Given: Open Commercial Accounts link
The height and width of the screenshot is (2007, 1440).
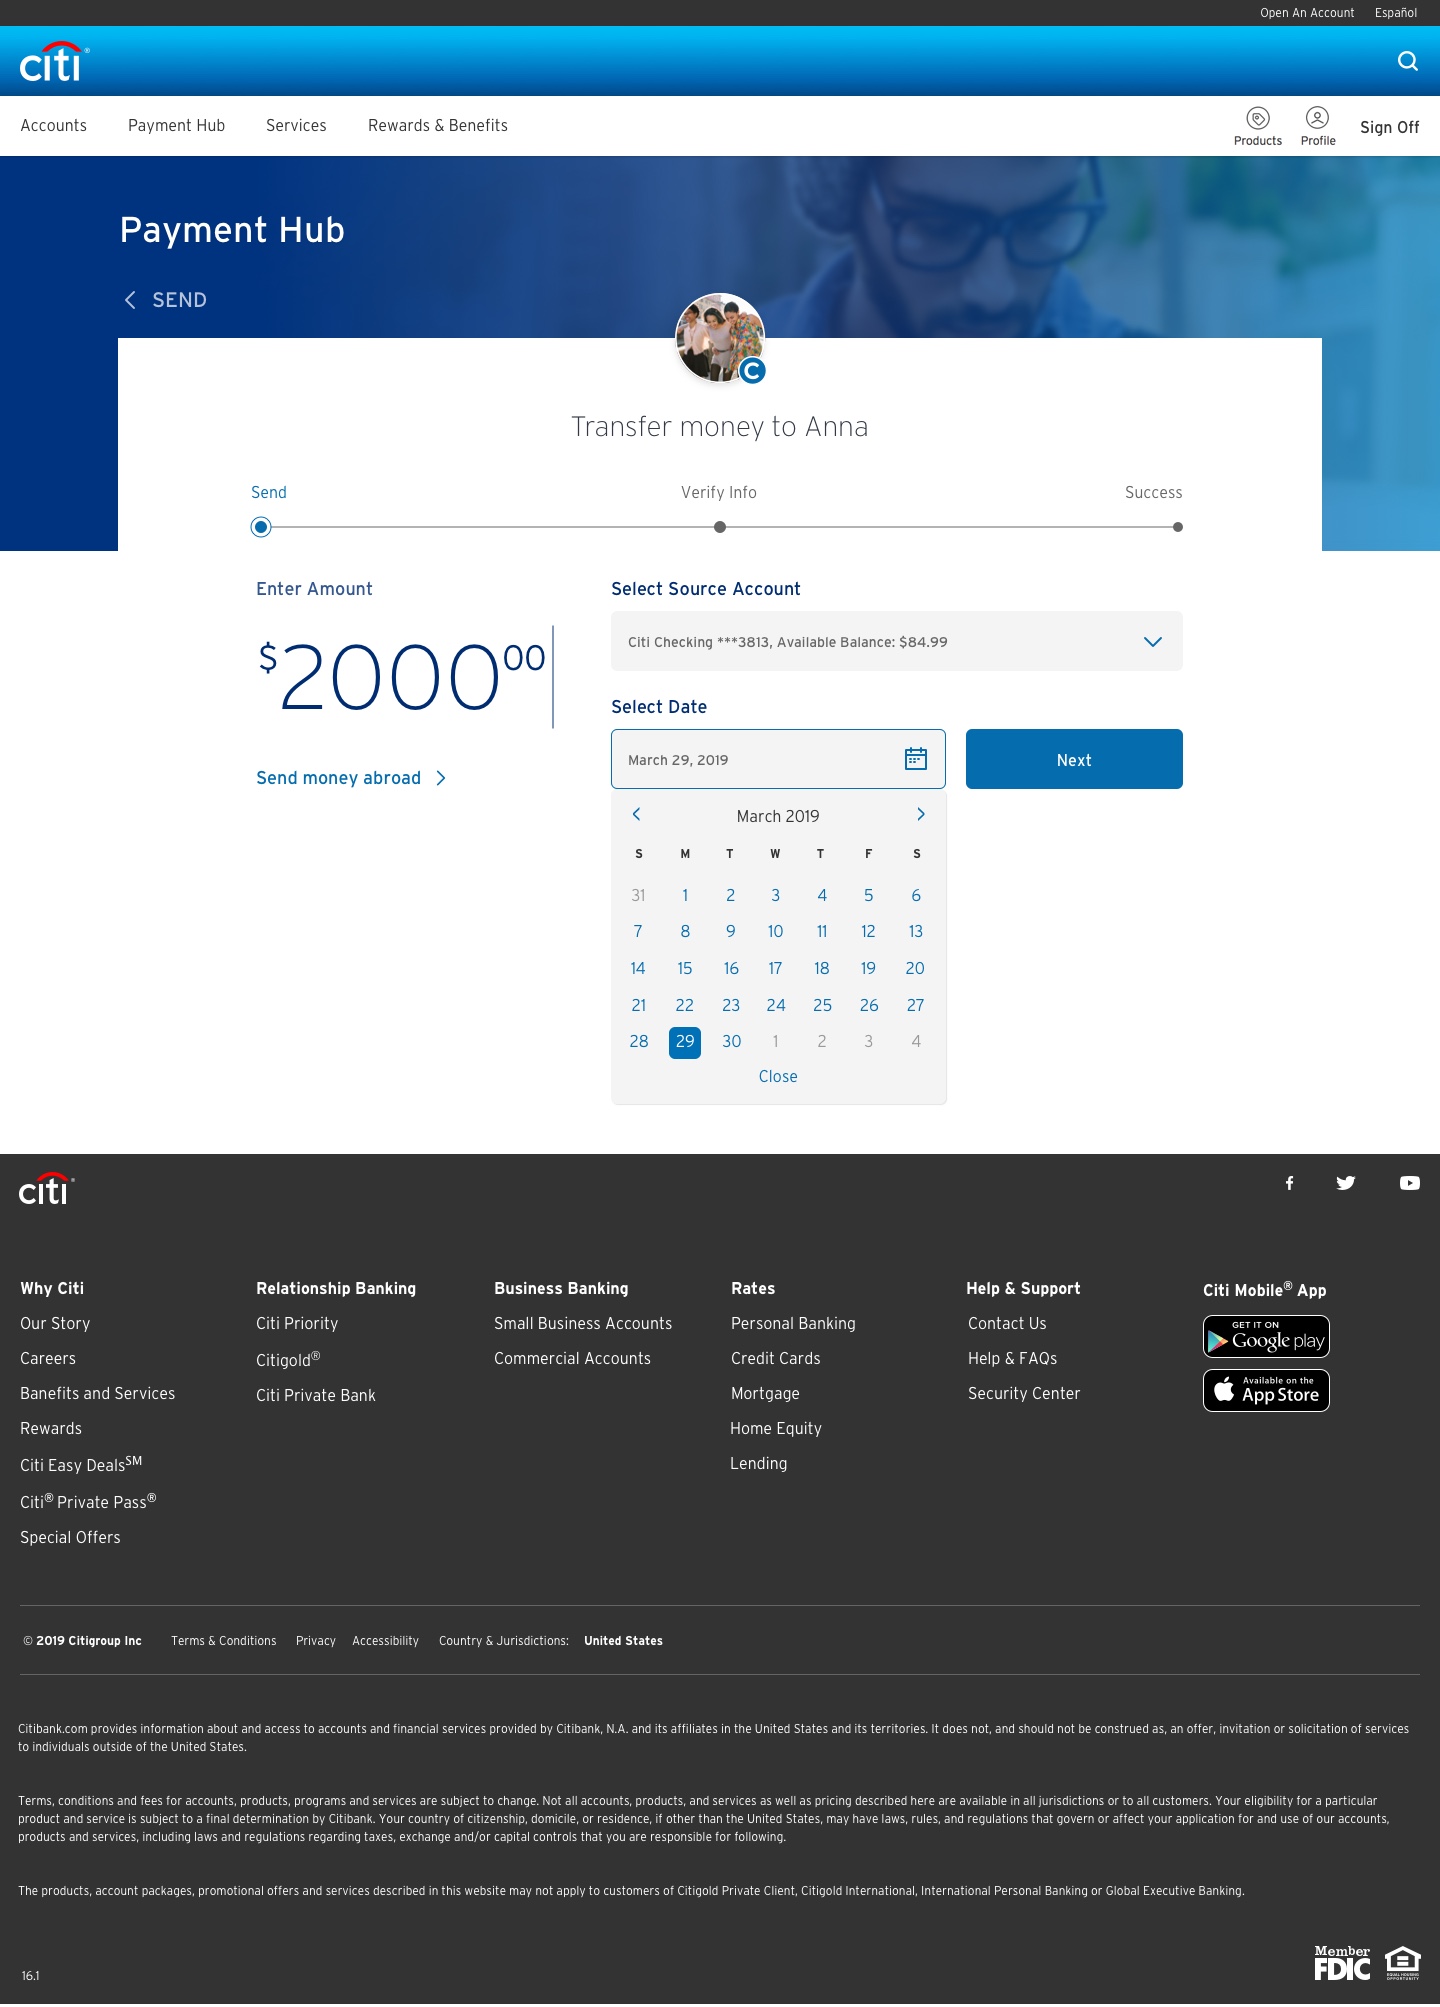Looking at the screenshot, I should [x=572, y=1359].
